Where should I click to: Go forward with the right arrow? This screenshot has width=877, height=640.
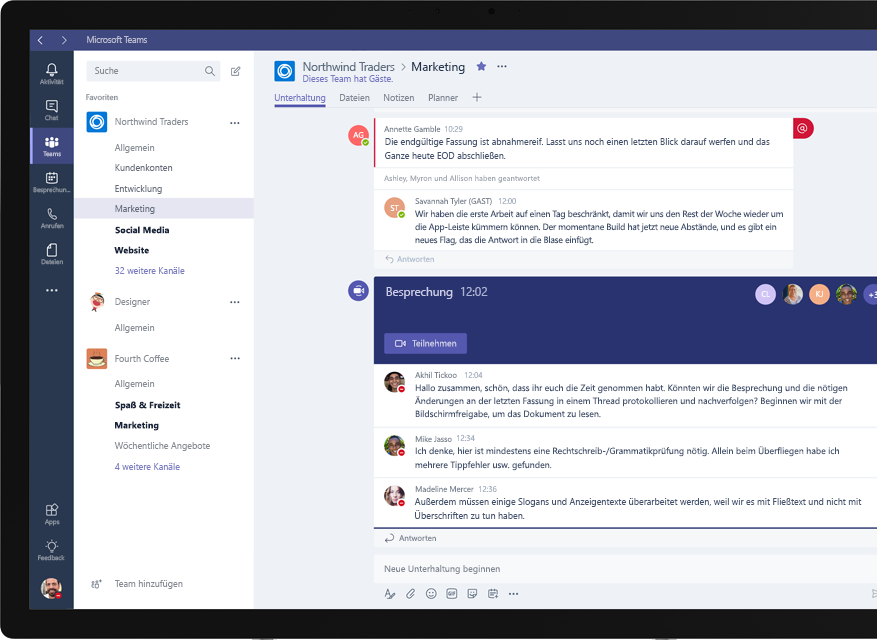64,40
